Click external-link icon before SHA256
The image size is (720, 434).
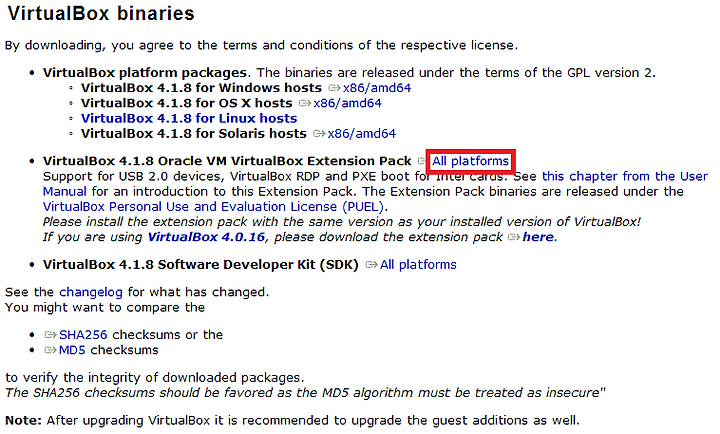(x=51, y=335)
